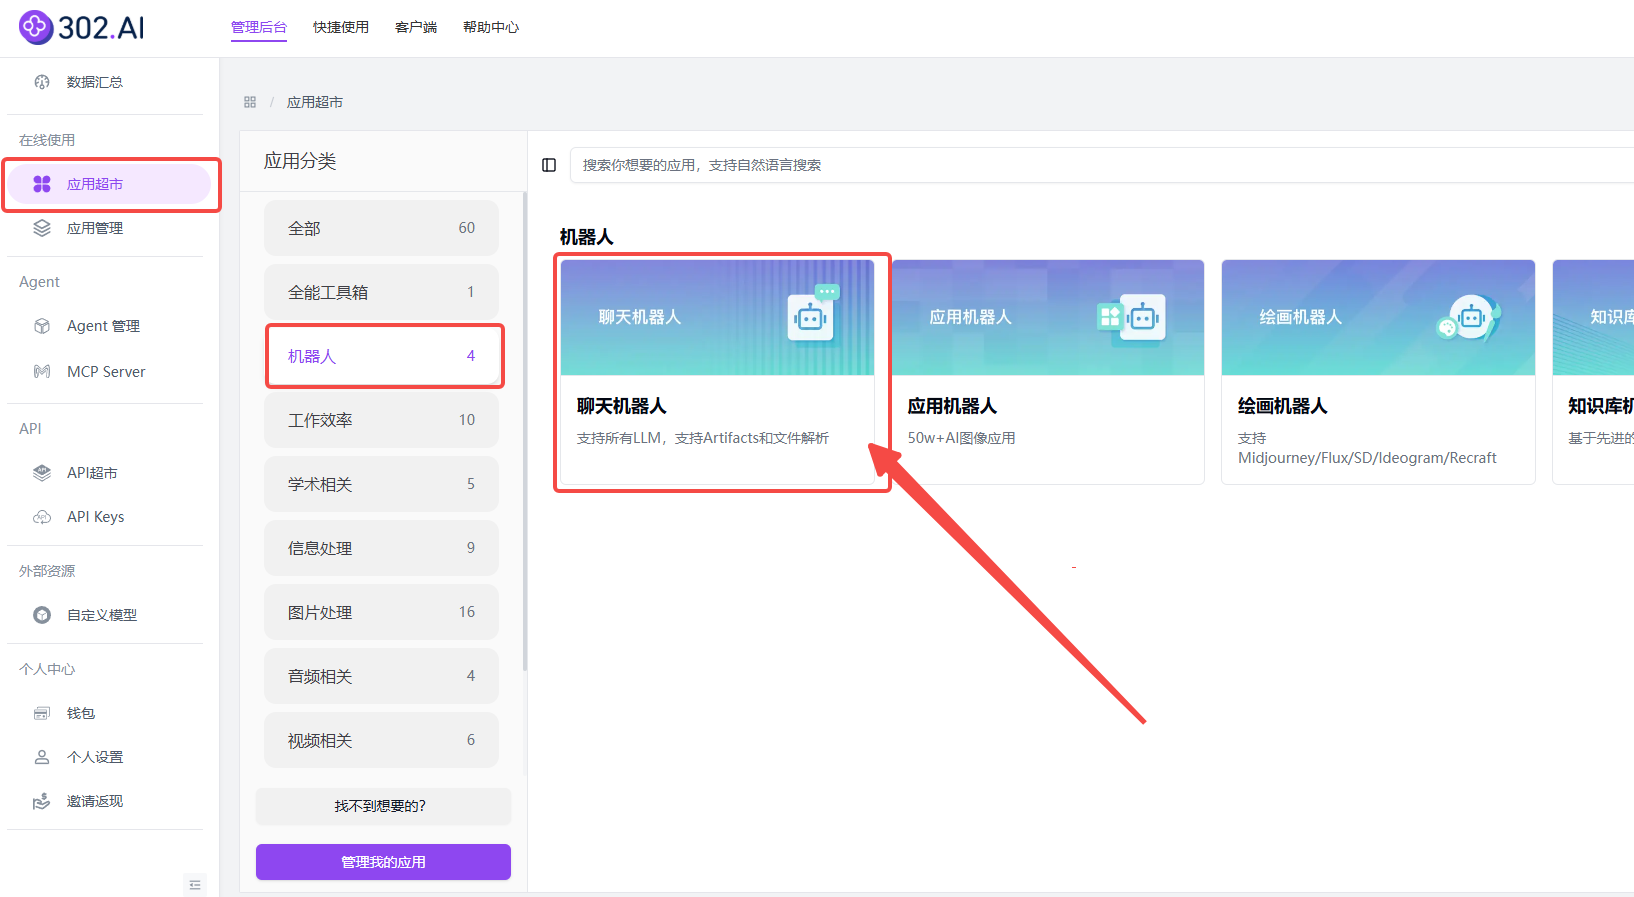Open the 客户端 top menu
This screenshot has width=1634, height=897.
point(416,28)
